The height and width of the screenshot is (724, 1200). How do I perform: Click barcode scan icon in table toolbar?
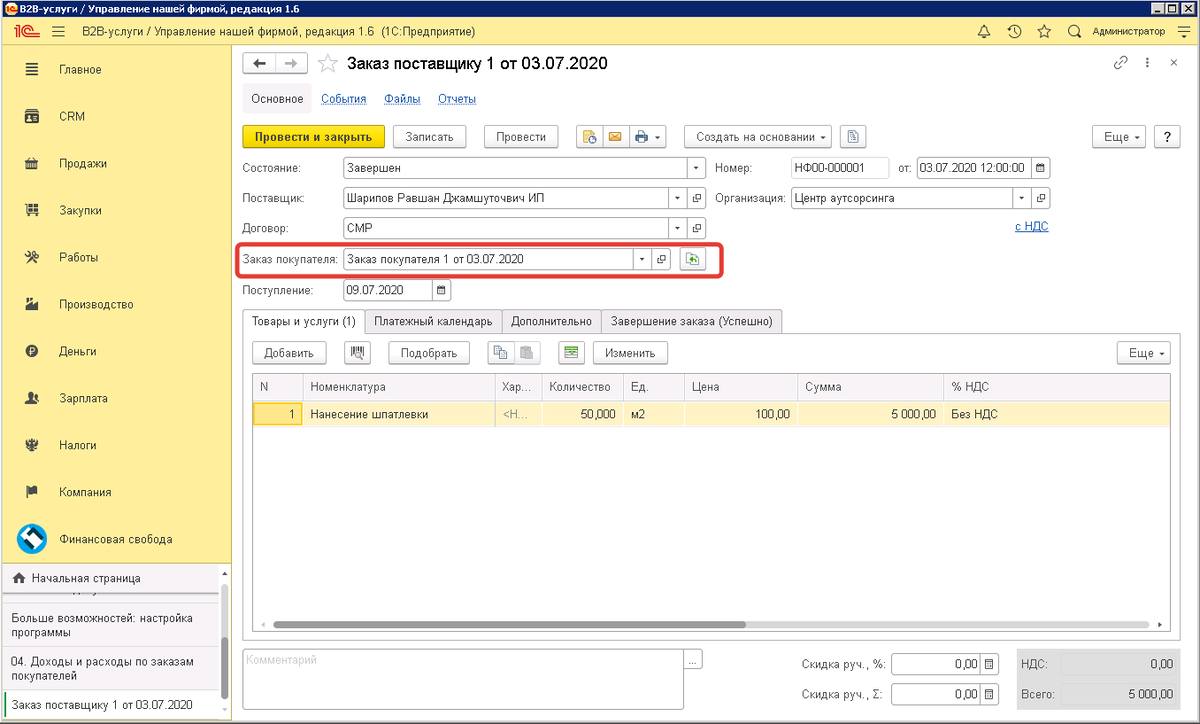(358, 353)
